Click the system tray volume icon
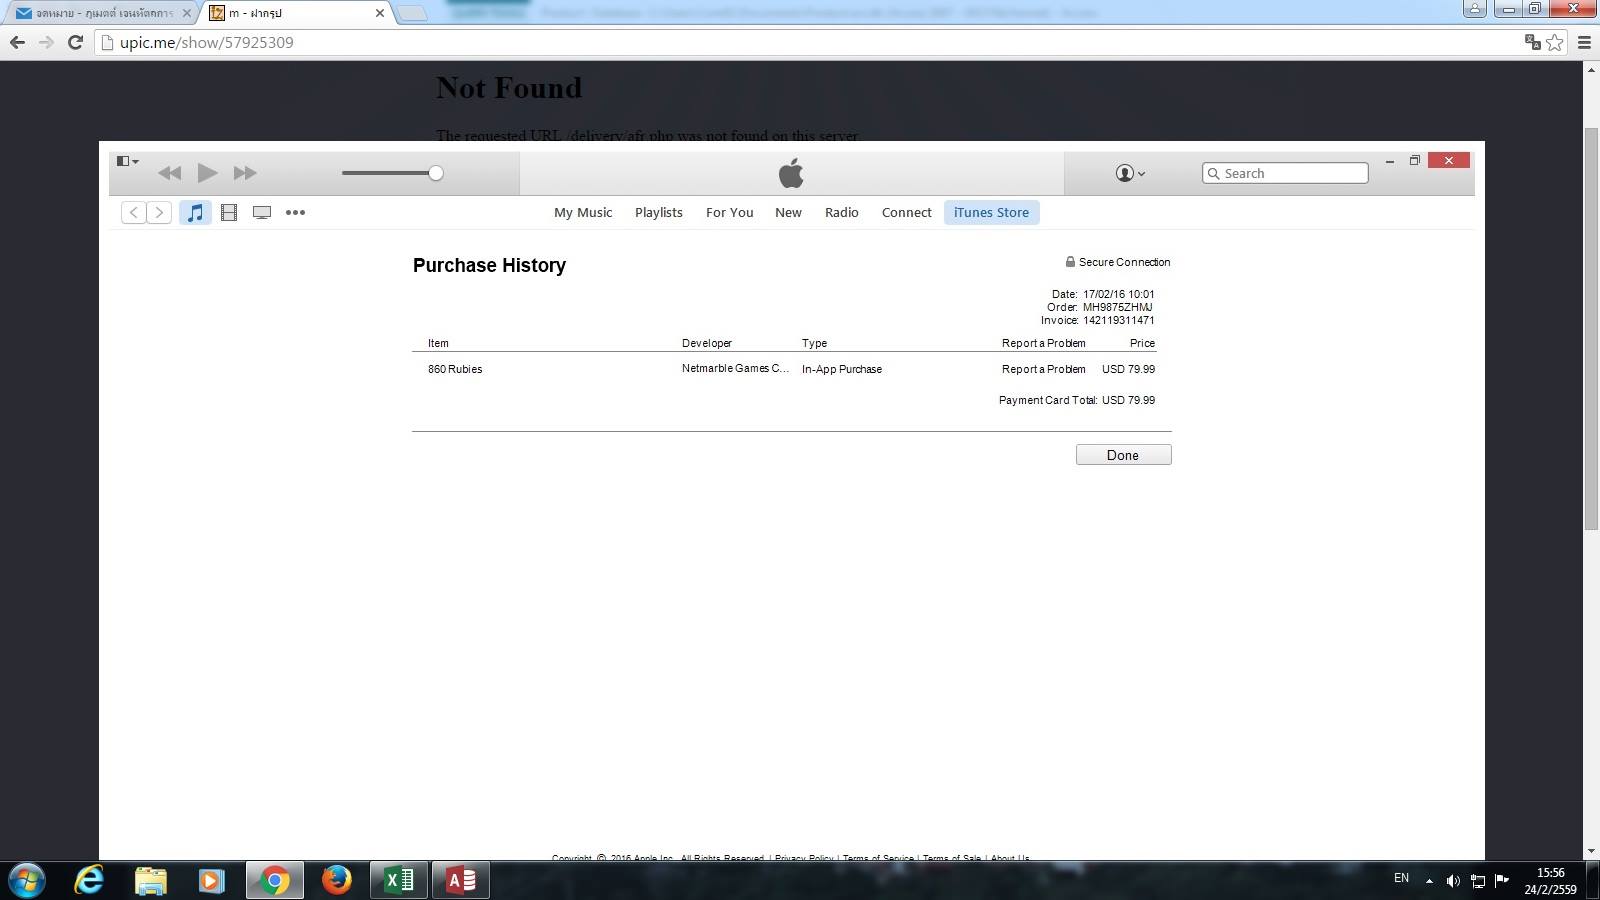 pos(1453,881)
